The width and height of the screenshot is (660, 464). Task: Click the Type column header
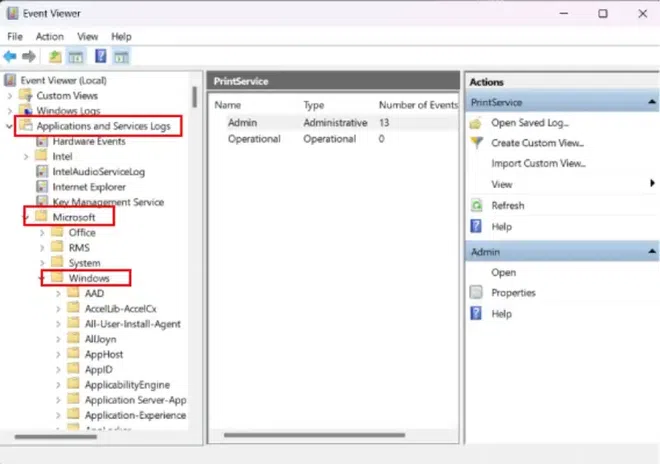pos(314,105)
